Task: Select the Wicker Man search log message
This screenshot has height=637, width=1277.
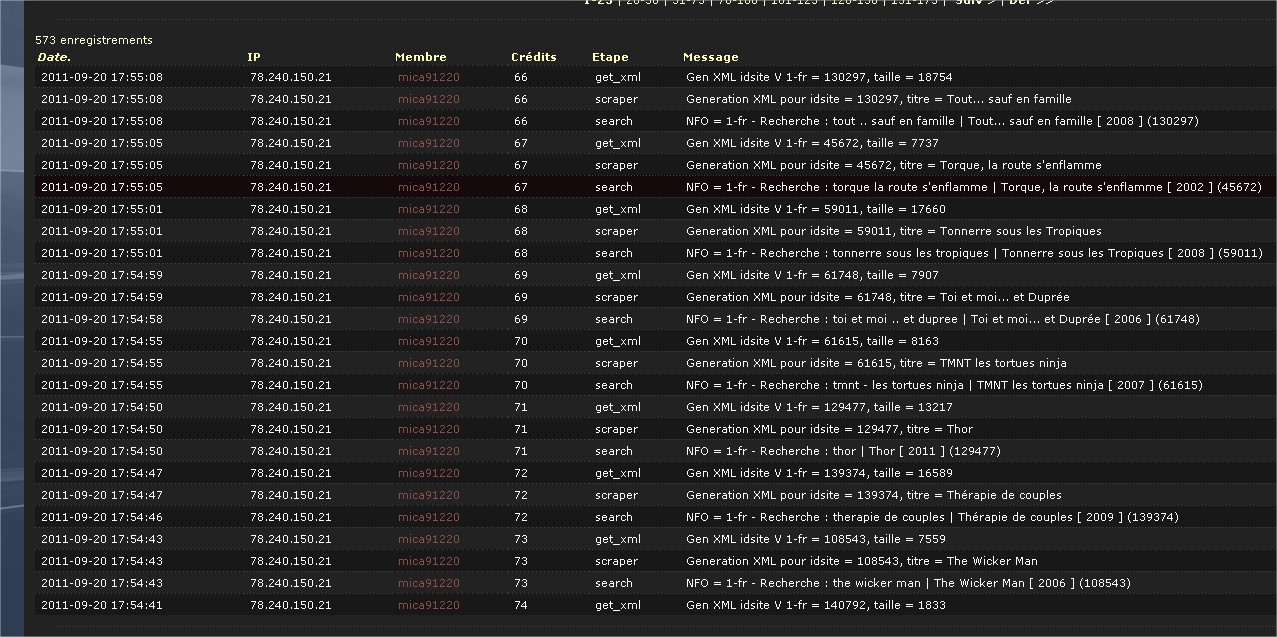Action: point(908,583)
